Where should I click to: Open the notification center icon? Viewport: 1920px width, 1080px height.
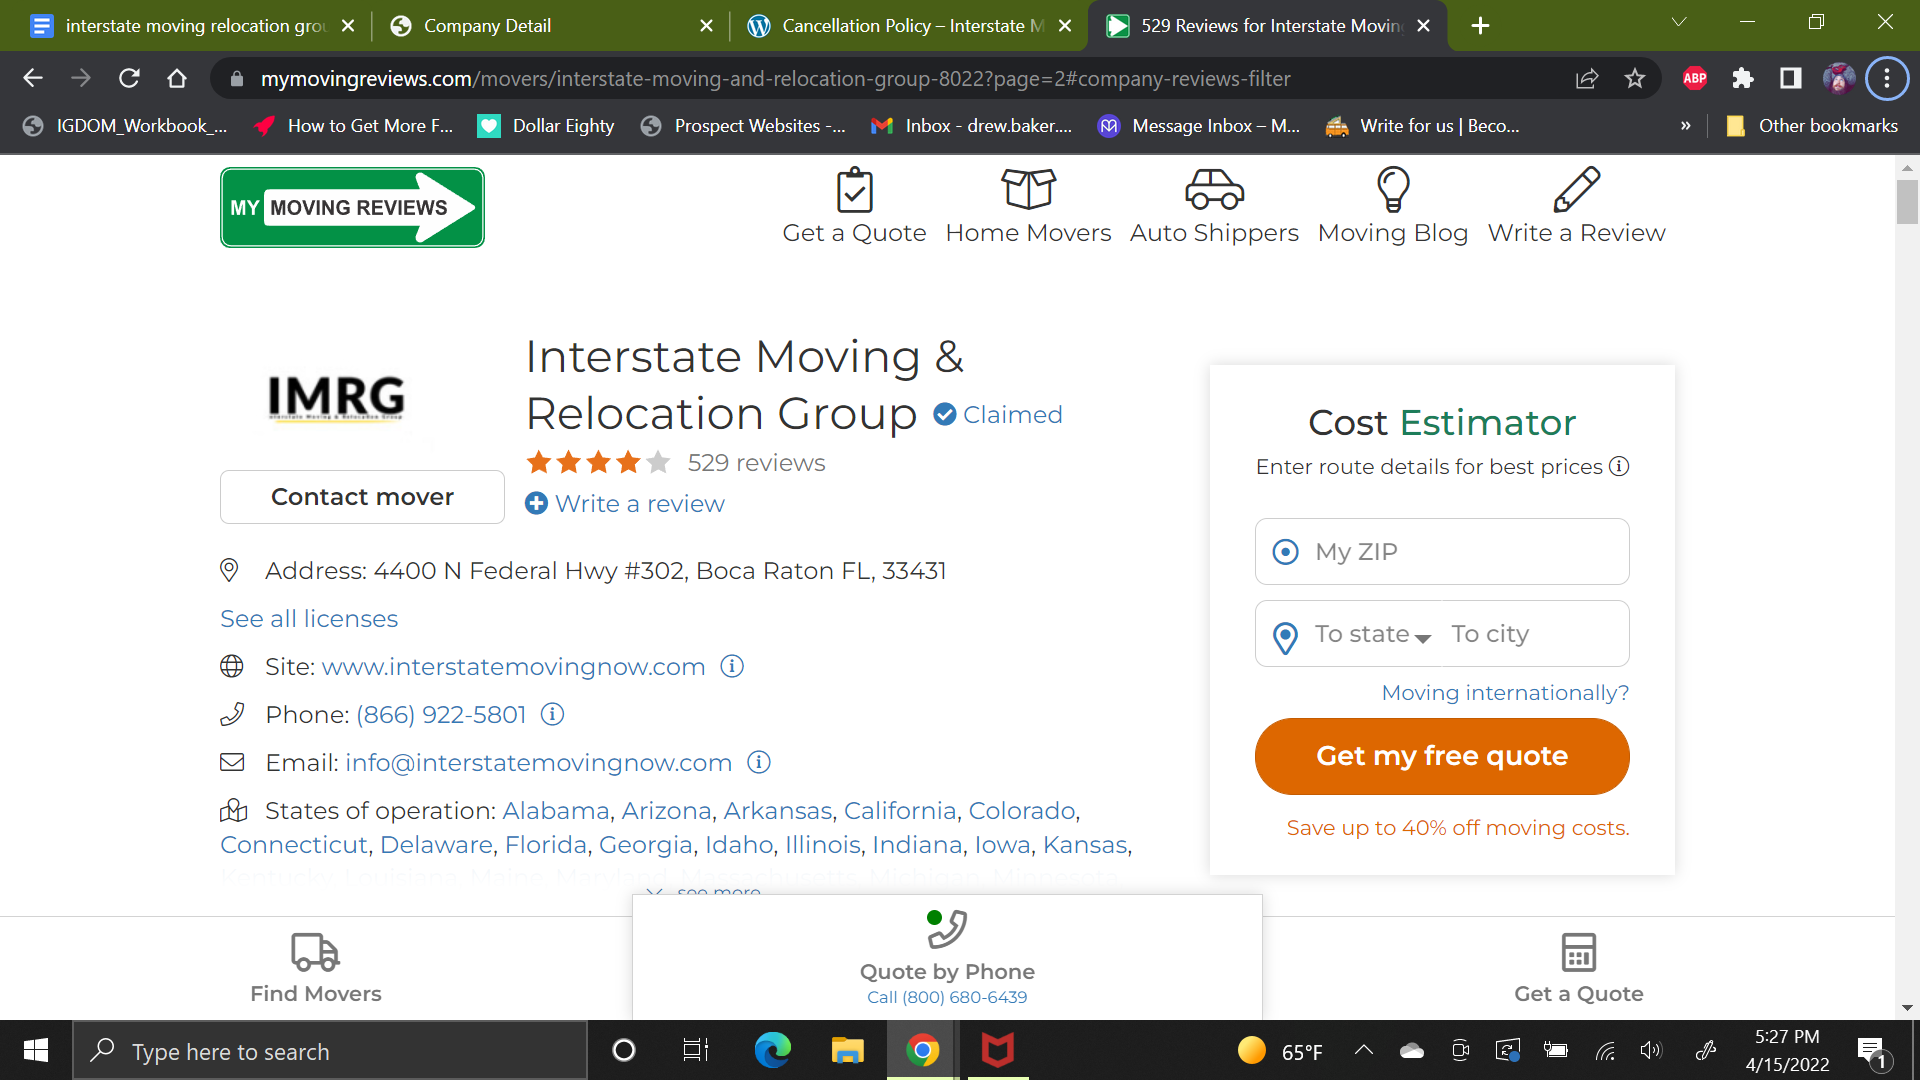(1873, 1052)
